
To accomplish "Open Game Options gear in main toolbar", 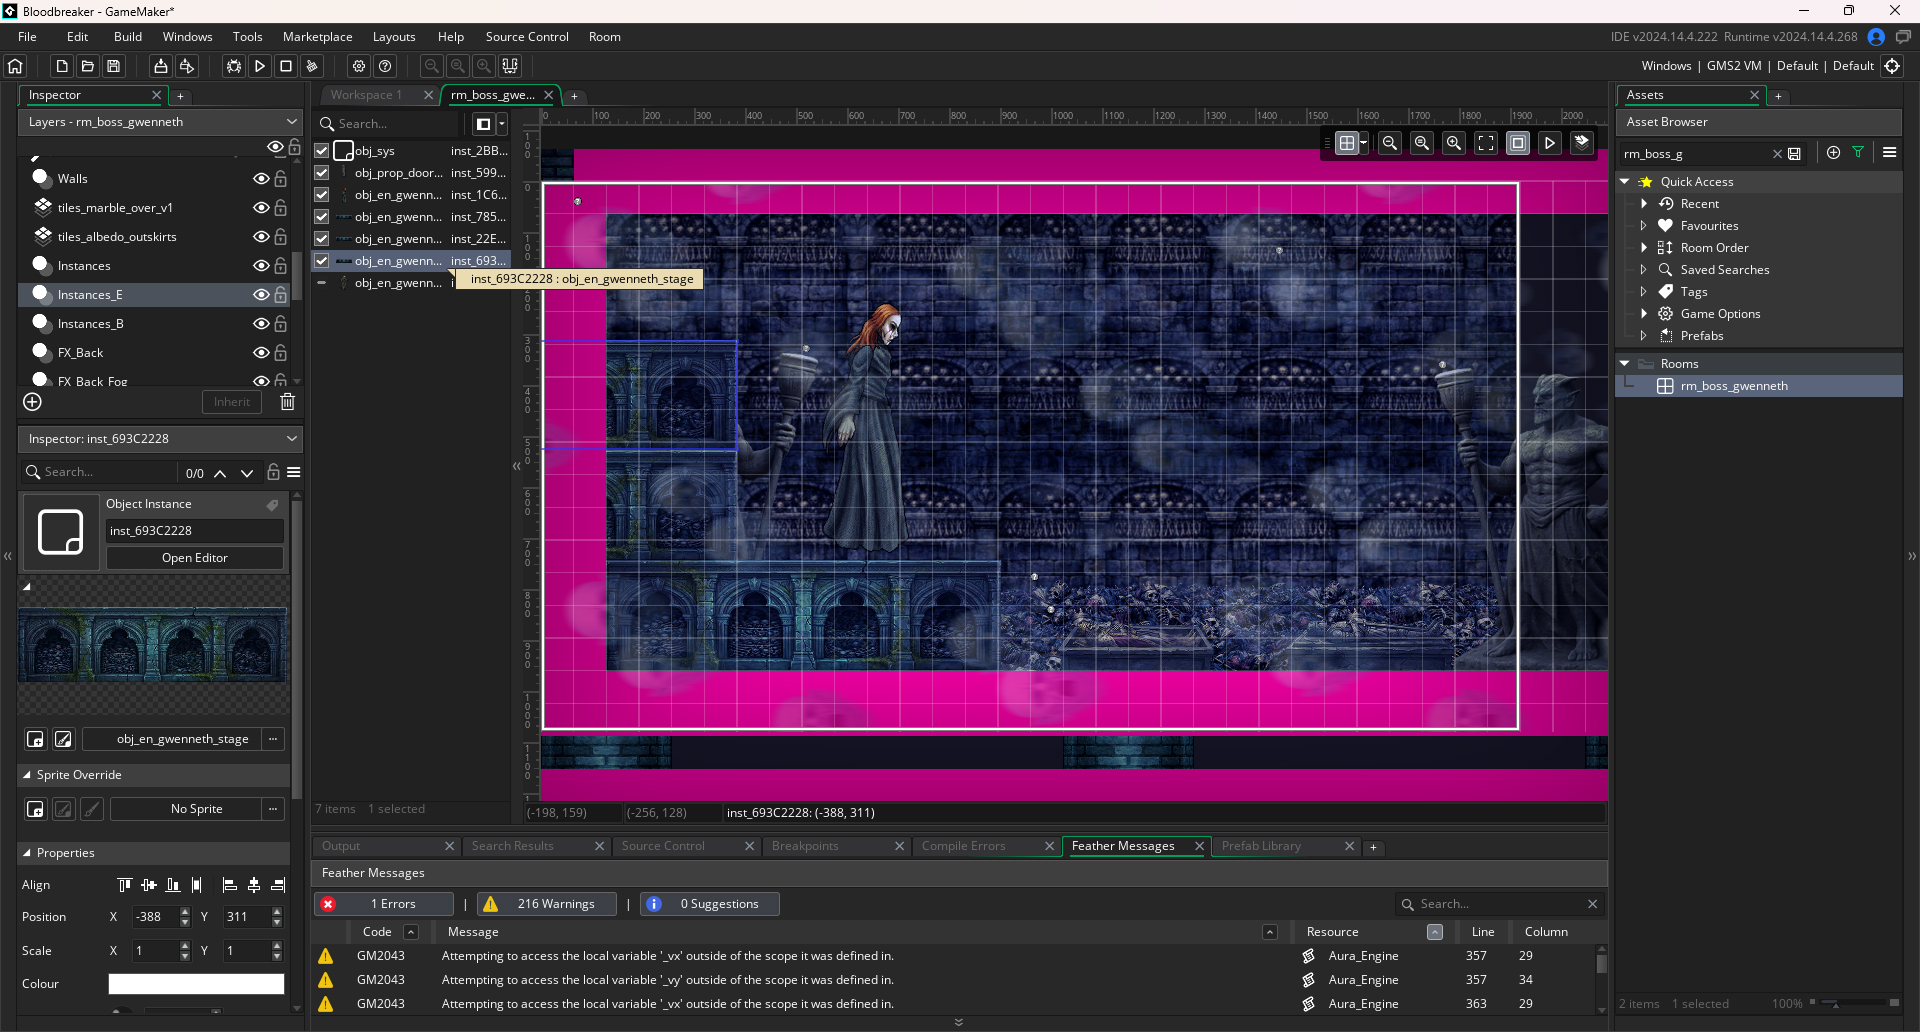I will coord(359,66).
